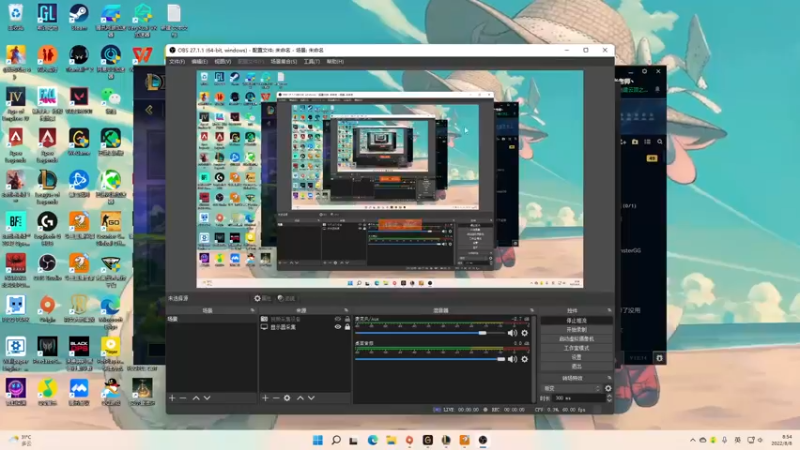
Task: Open Battle.net desktop shortcut
Action: coord(79,184)
